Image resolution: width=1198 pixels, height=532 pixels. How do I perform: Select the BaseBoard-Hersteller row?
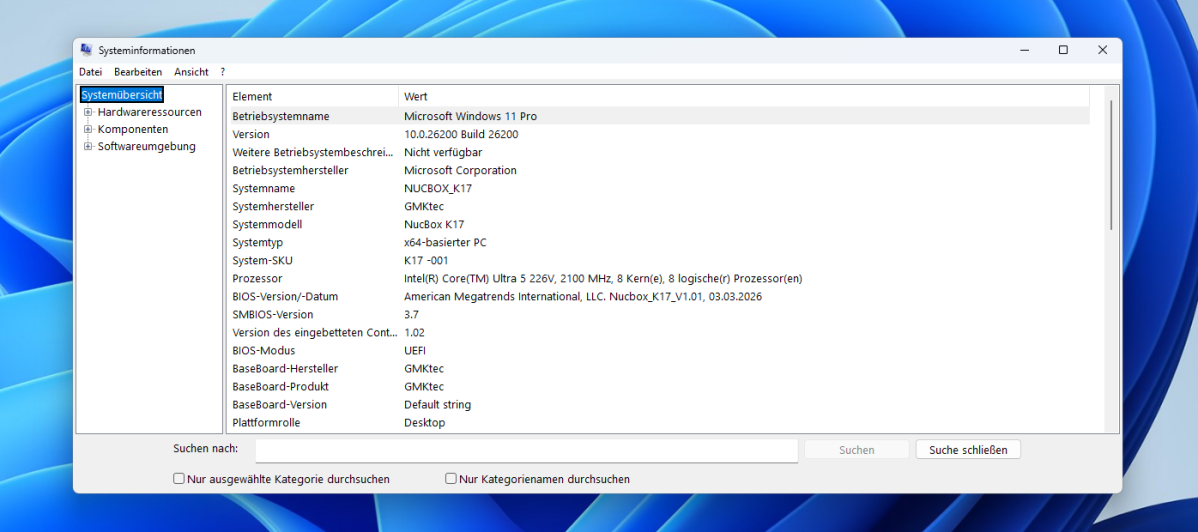coord(659,368)
